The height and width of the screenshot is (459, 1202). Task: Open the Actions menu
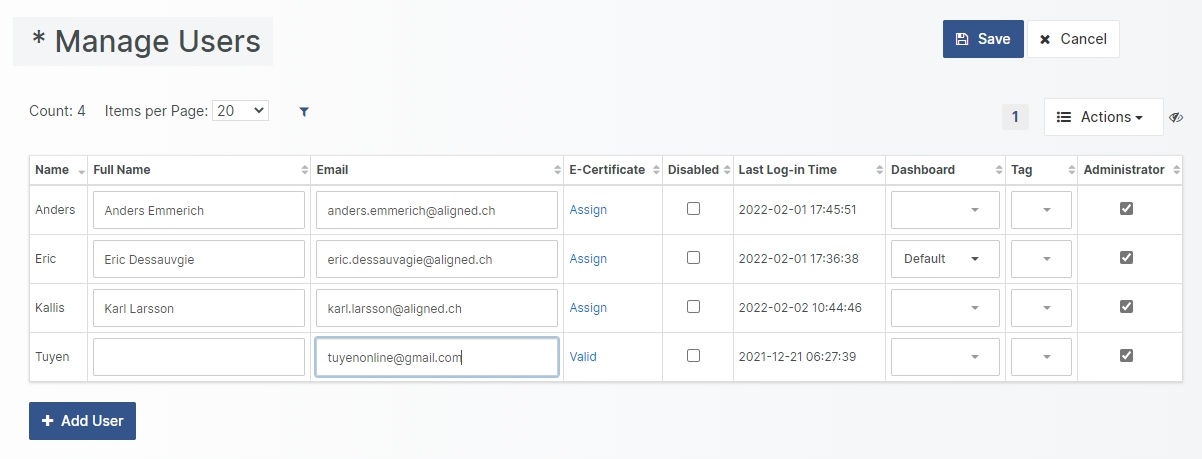tap(1103, 117)
